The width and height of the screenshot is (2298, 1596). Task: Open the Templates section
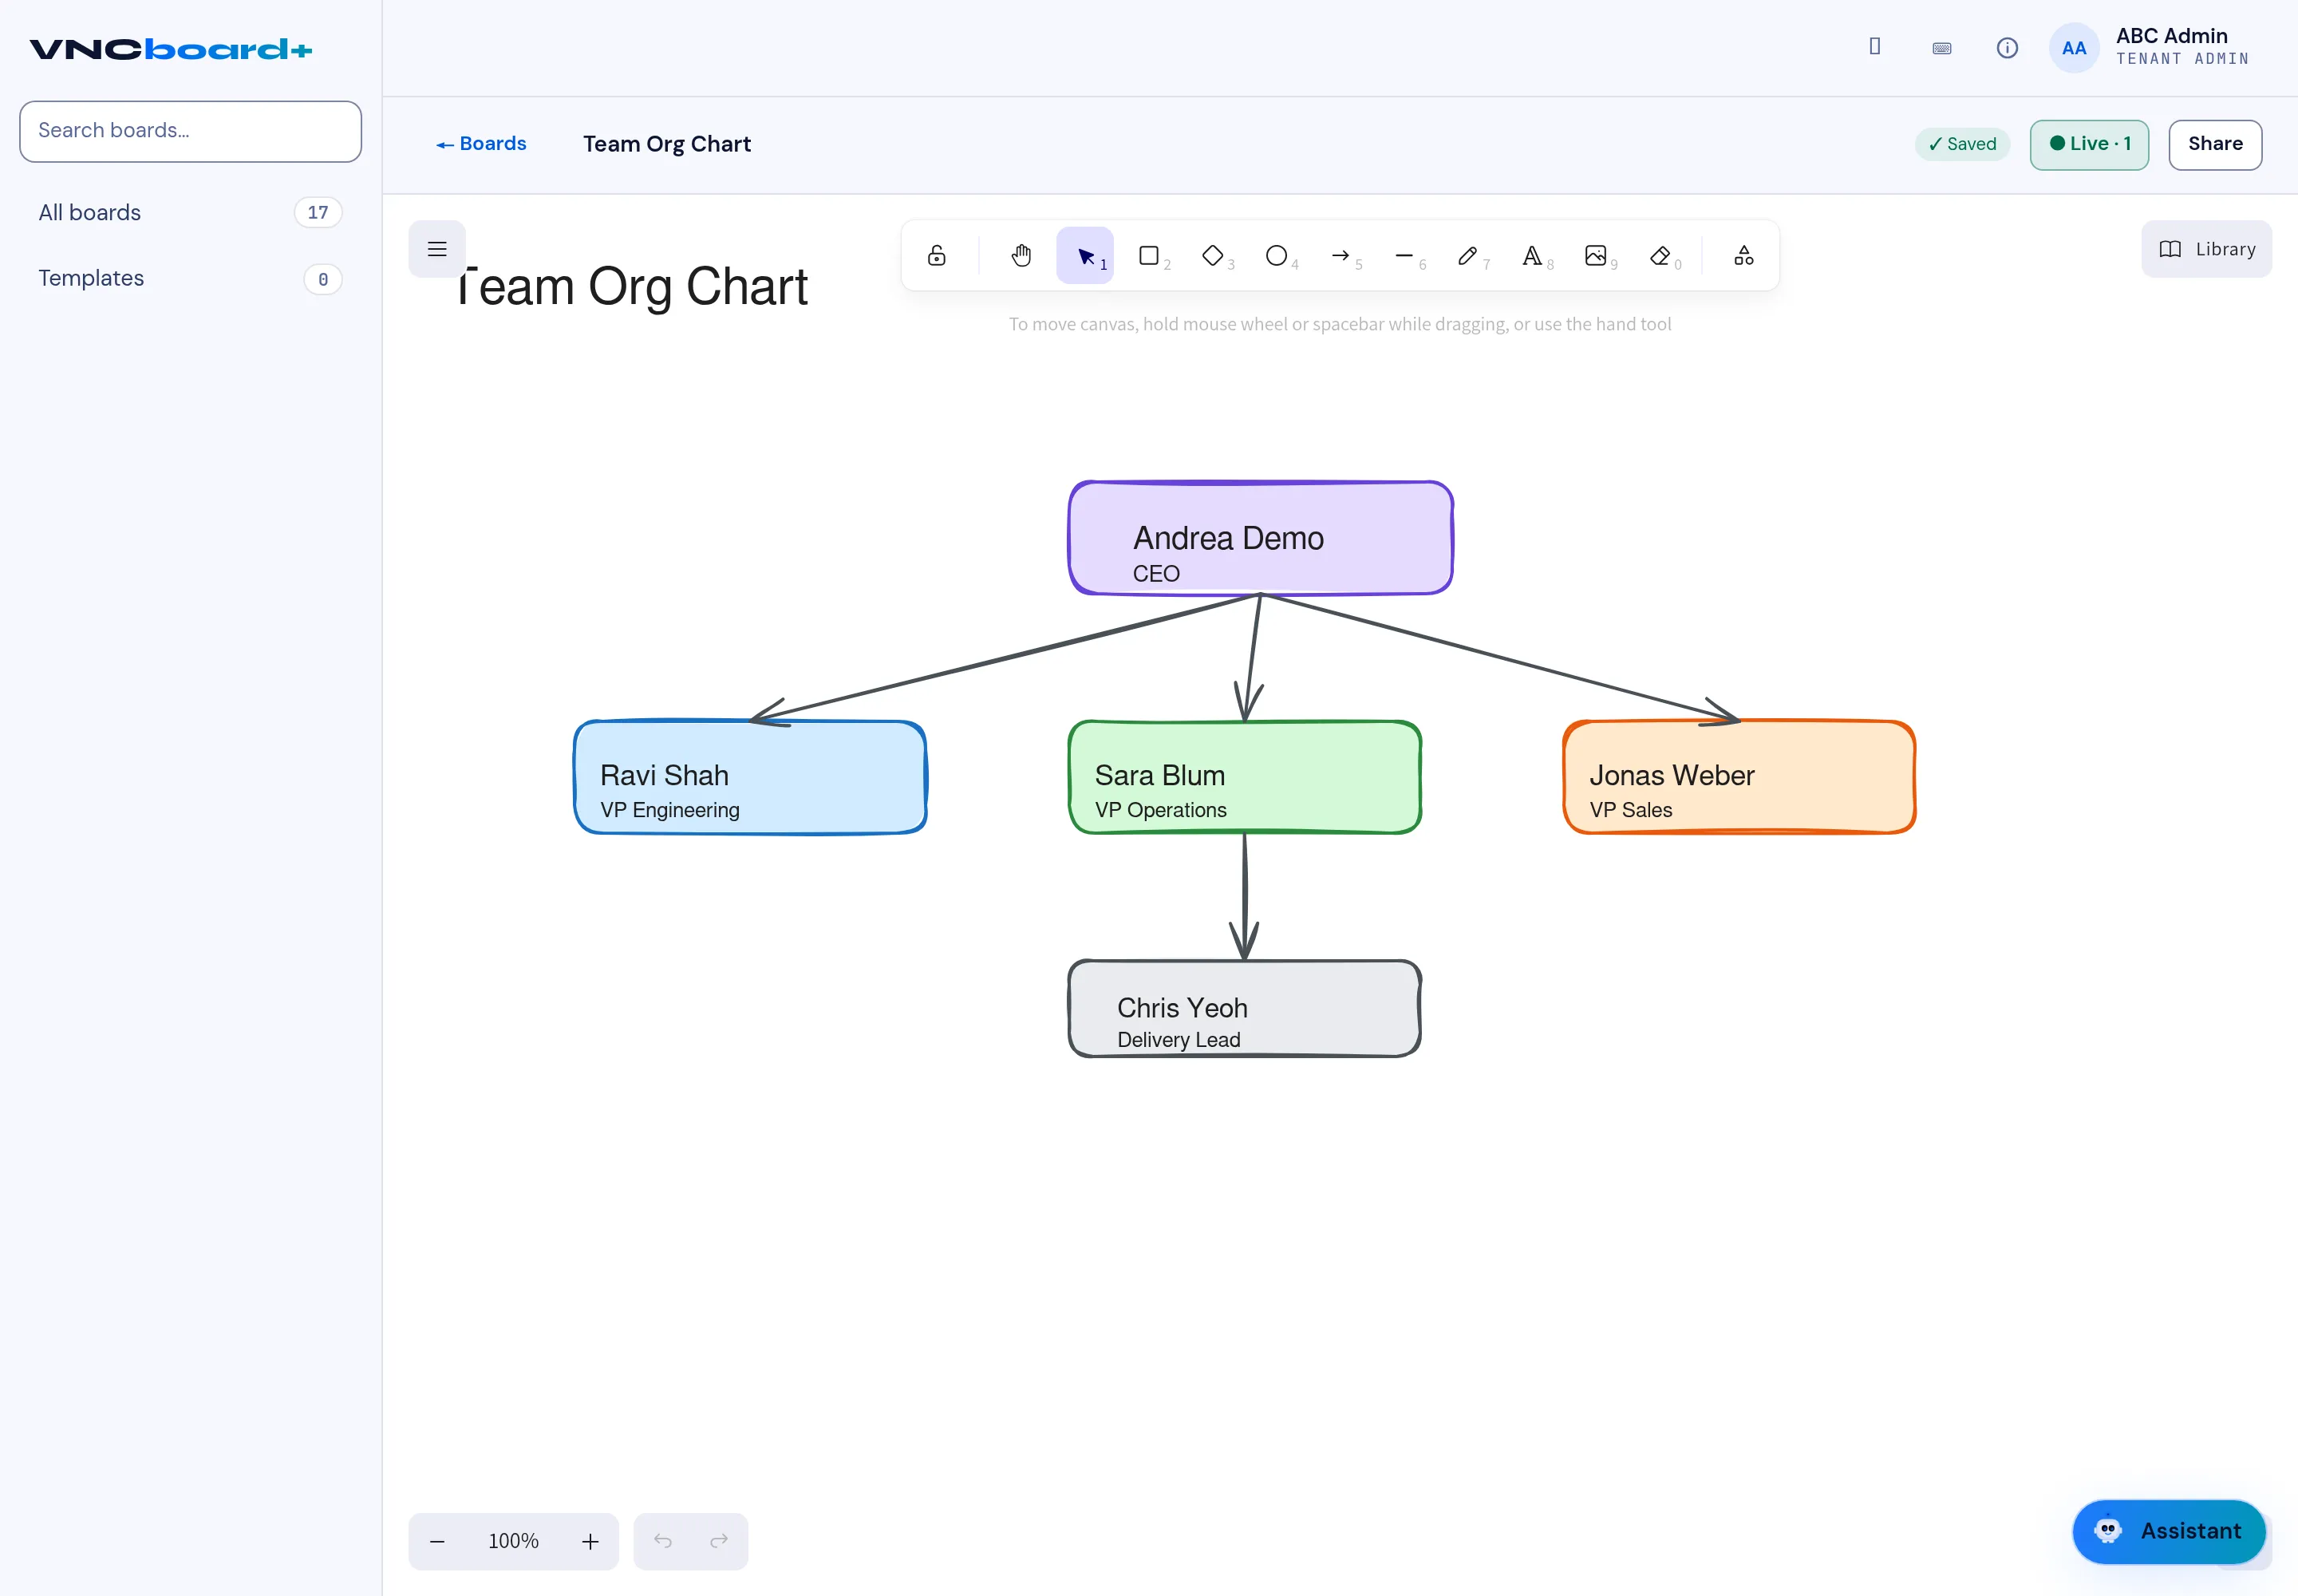pyautogui.click(x=190, y=279)
